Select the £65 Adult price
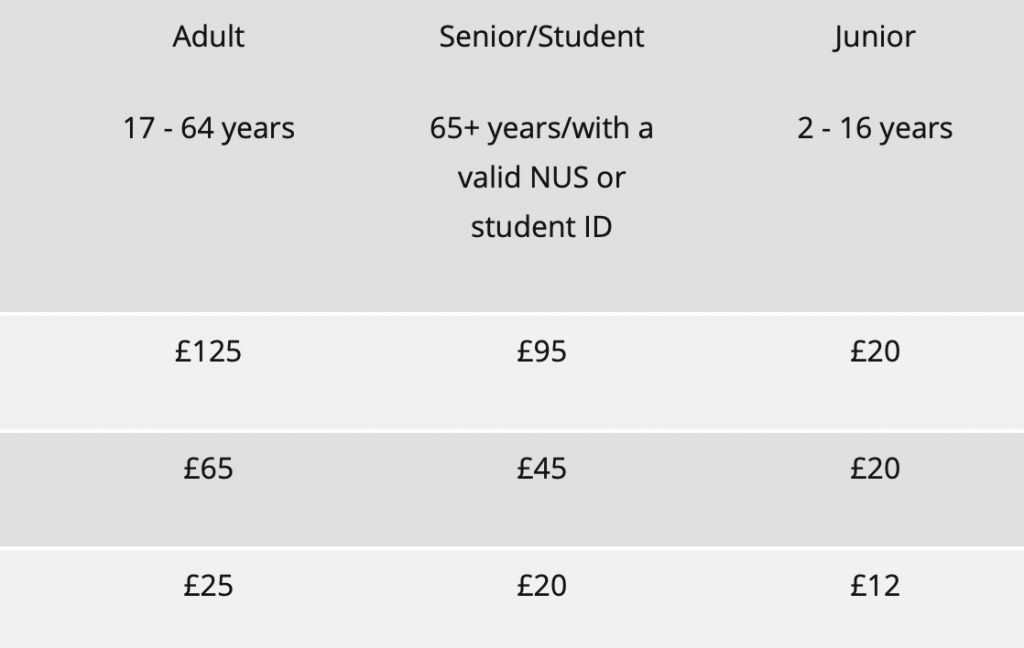 [208, 469]
